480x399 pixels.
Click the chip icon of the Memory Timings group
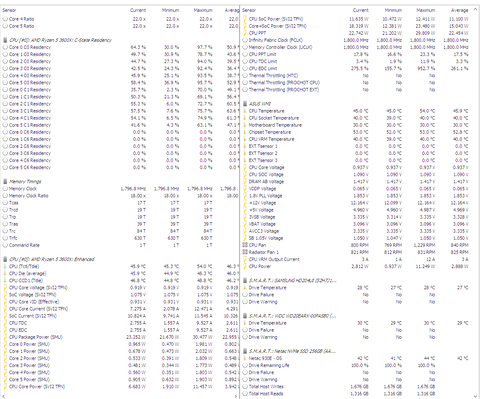[x=5, y=182]
